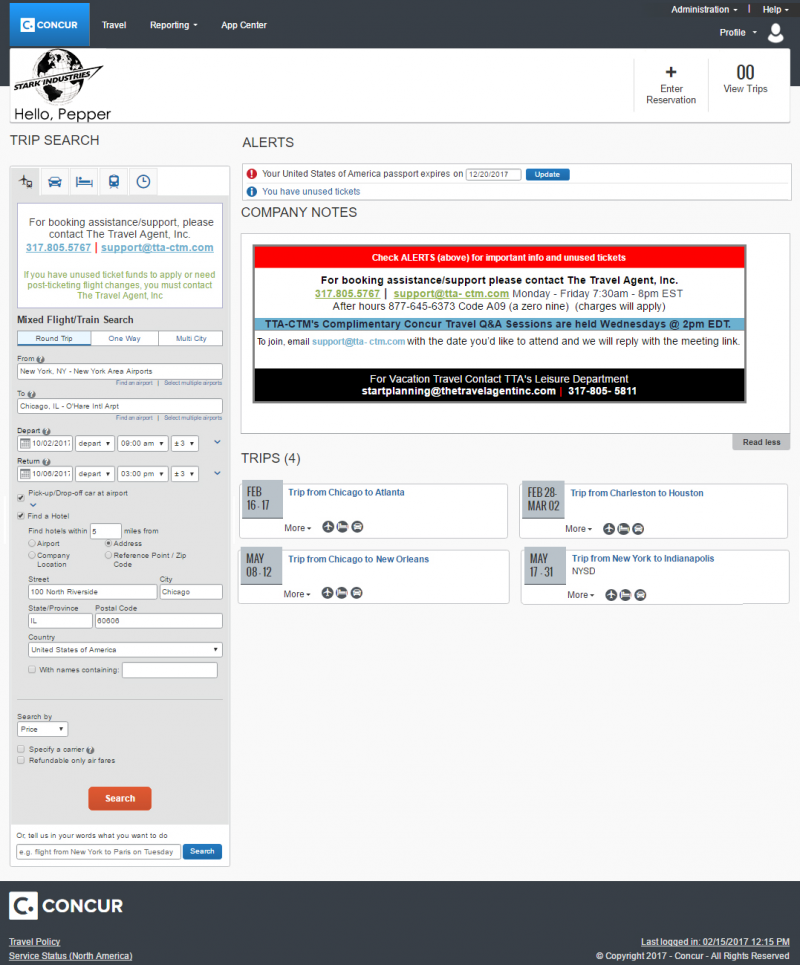Viewport: 800px width, 965px height.
Task: Select the Reference Point / Zip Code radio
Action: coord(108,555)
